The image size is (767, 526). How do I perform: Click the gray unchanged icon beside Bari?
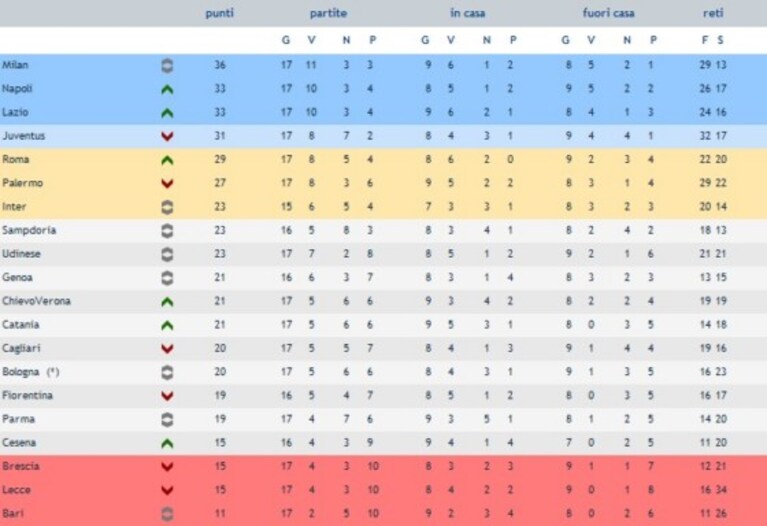167,514
